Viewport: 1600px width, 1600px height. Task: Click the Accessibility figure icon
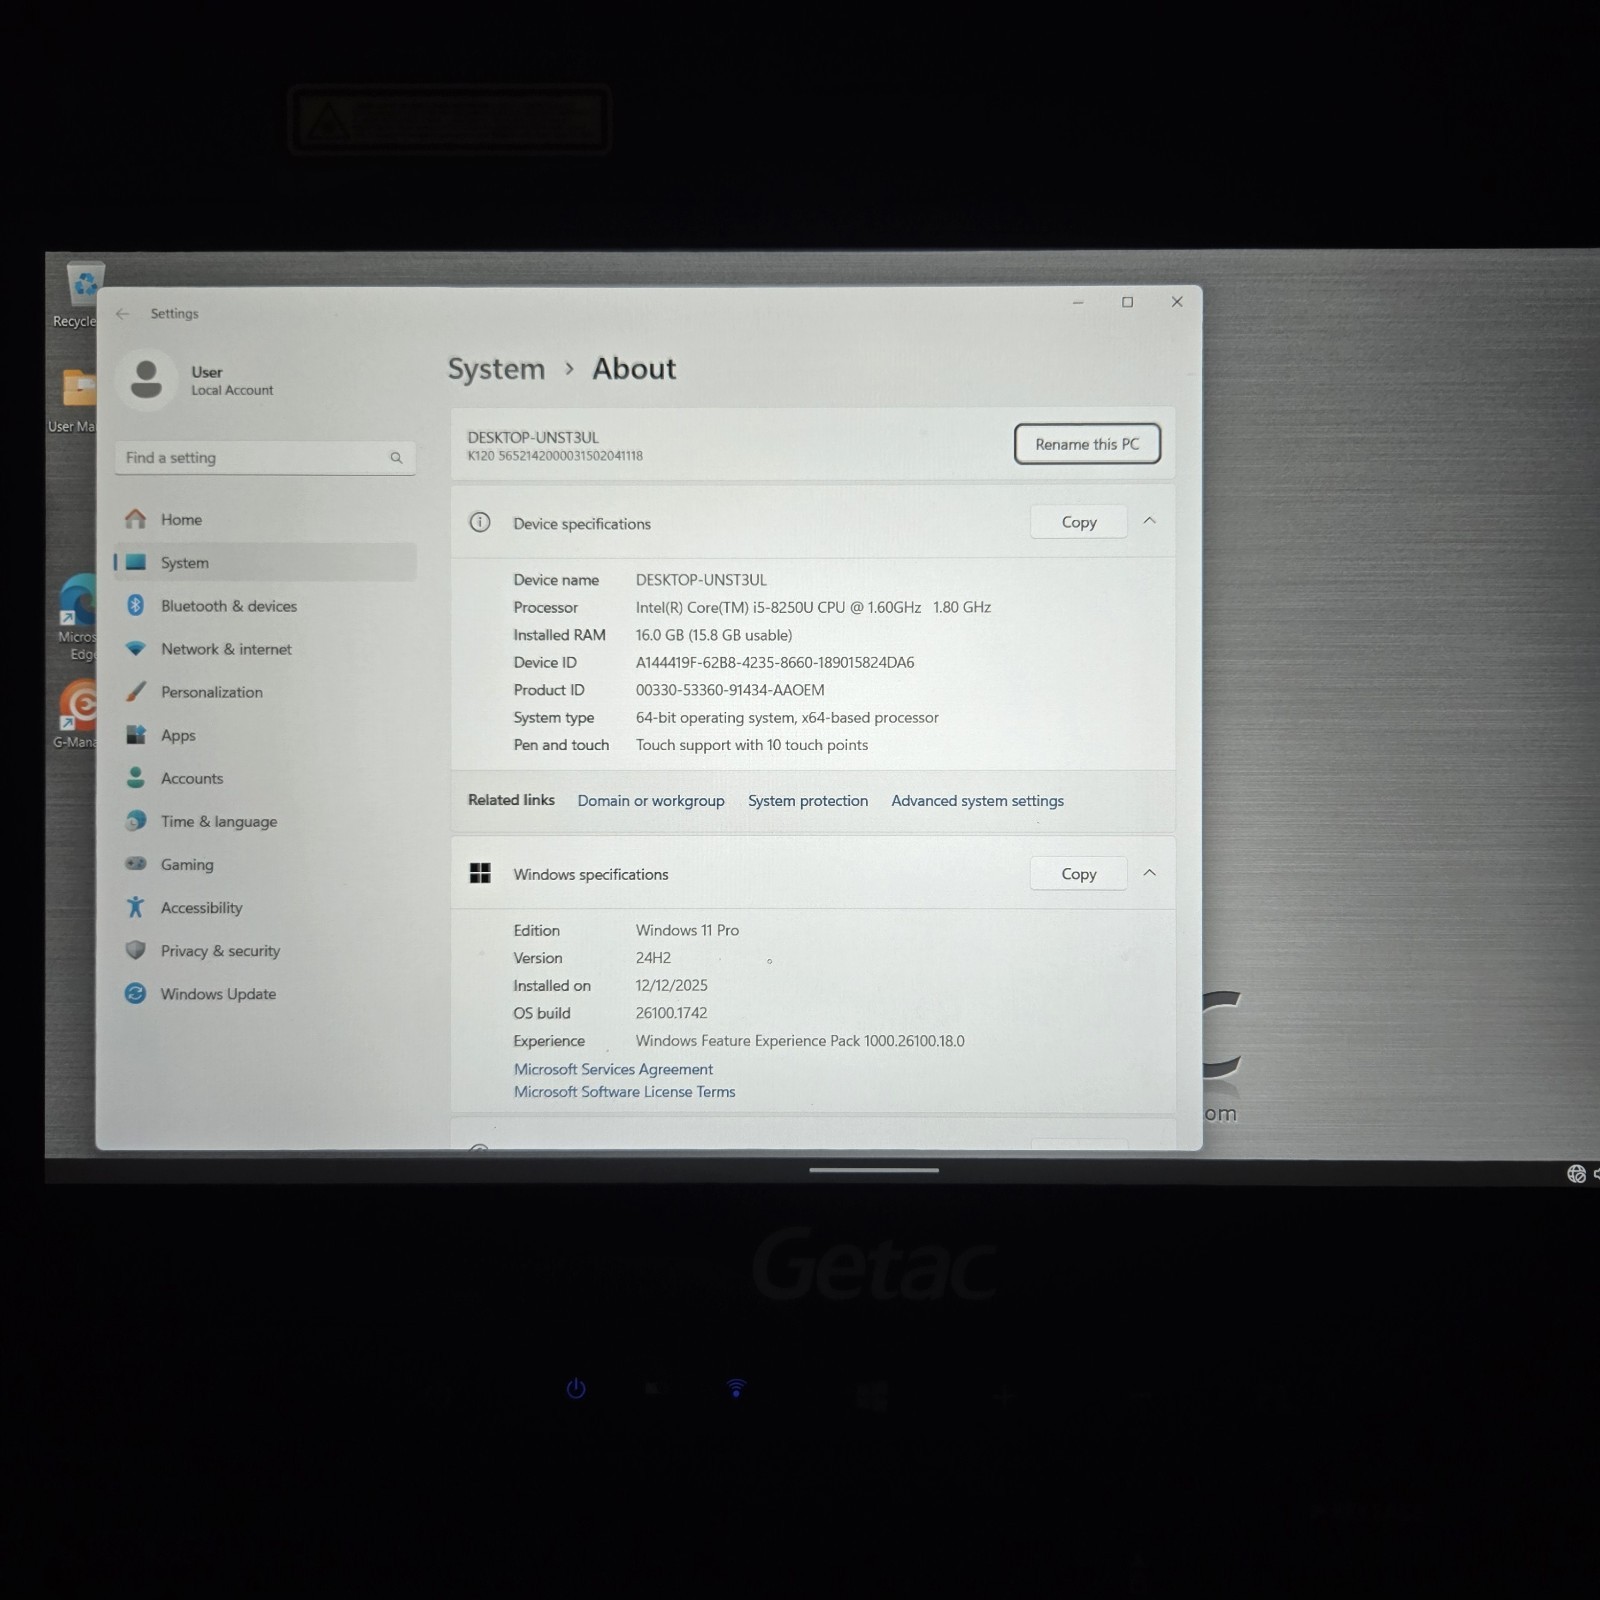[x=136, y=907]
